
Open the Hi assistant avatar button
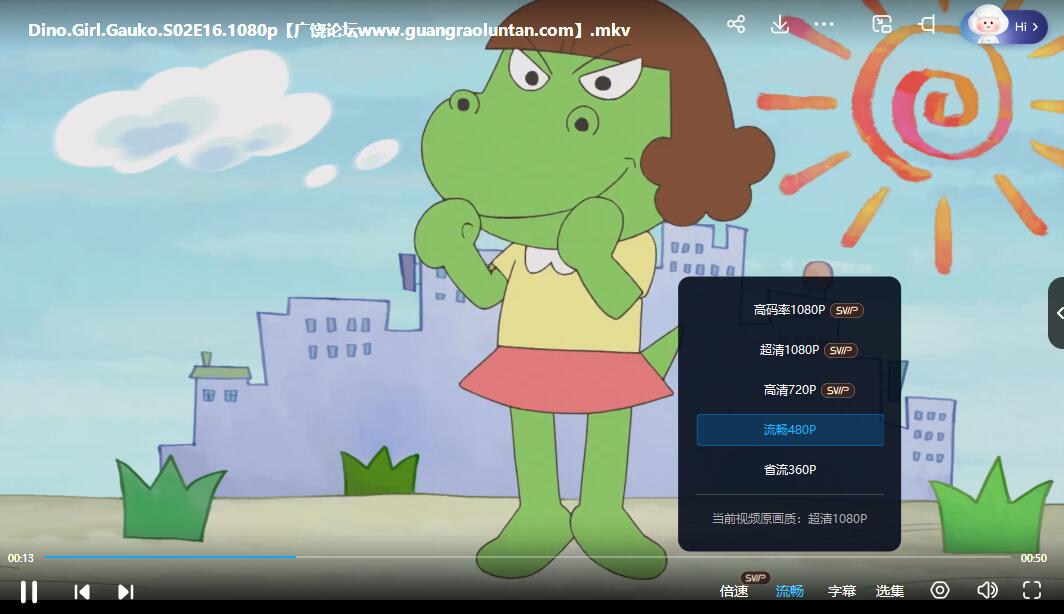tap(1004, 26)
